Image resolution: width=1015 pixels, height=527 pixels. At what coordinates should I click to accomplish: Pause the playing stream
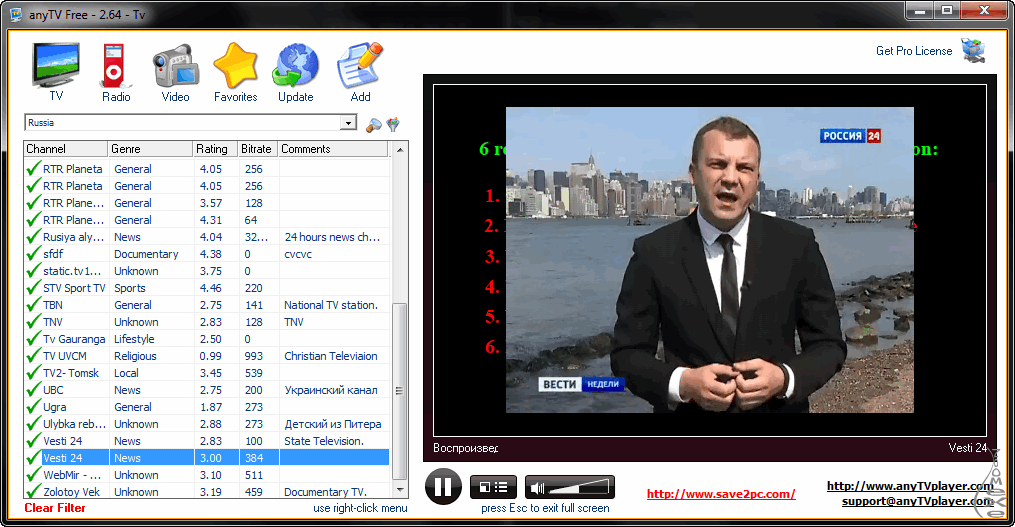443,487
